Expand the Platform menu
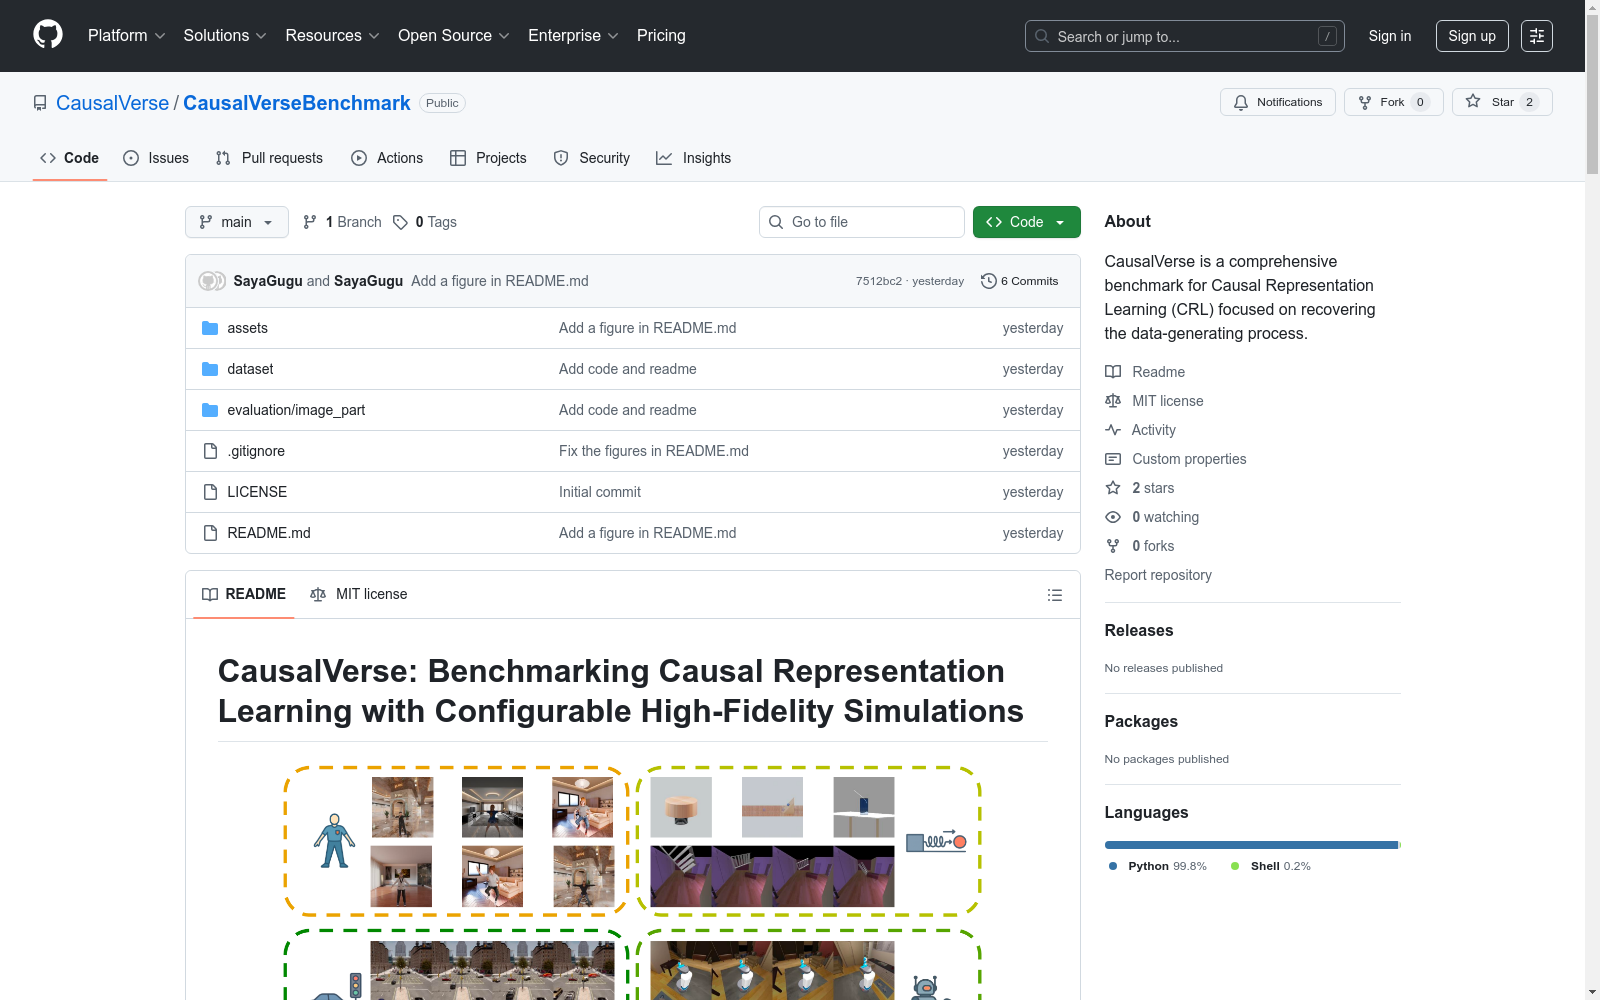 pyautogui.click(x=126, y=36)
